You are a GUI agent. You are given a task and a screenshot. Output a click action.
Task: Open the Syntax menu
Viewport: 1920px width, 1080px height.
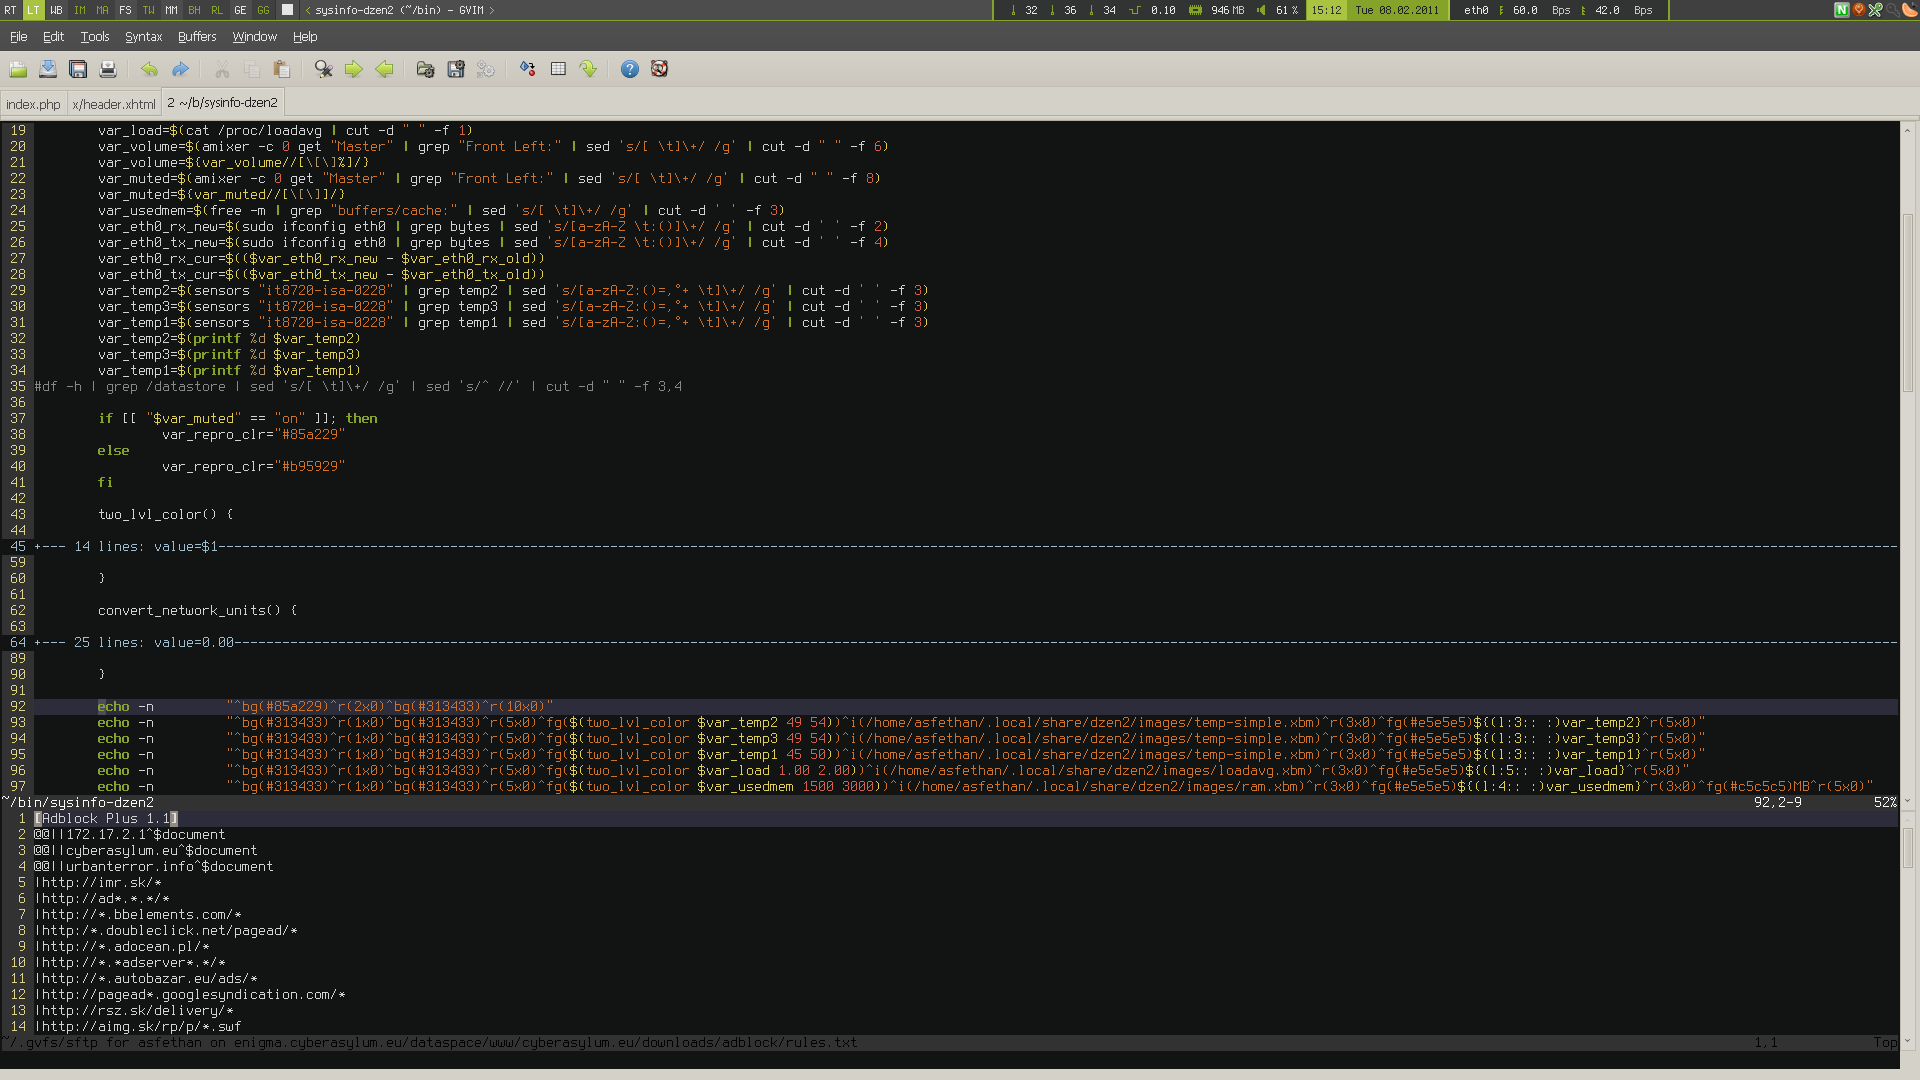[x=143, y=37]
